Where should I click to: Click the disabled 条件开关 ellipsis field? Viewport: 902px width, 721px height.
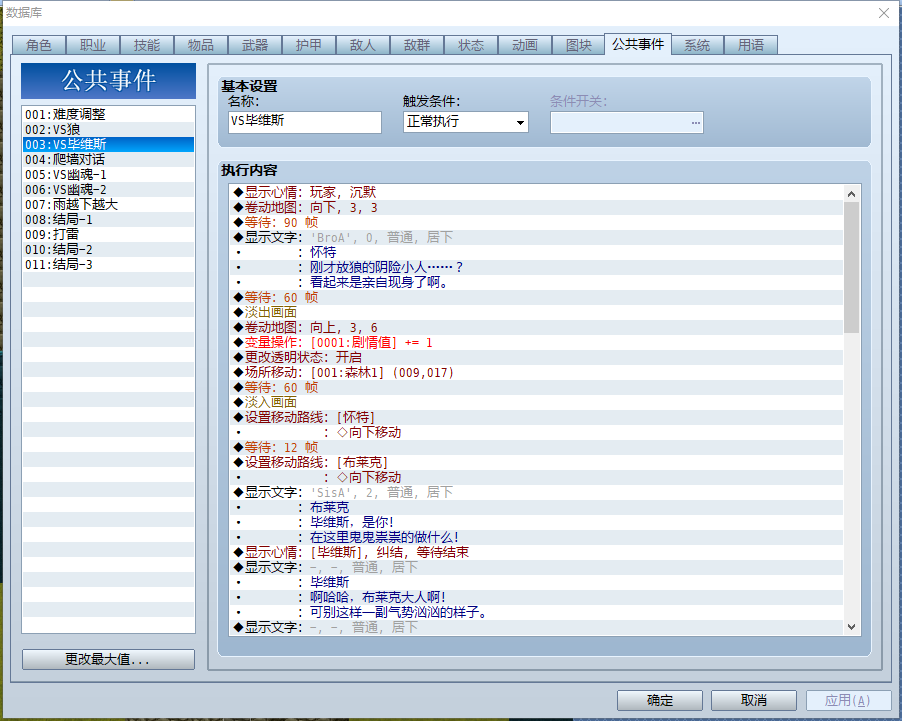point(626,122)
